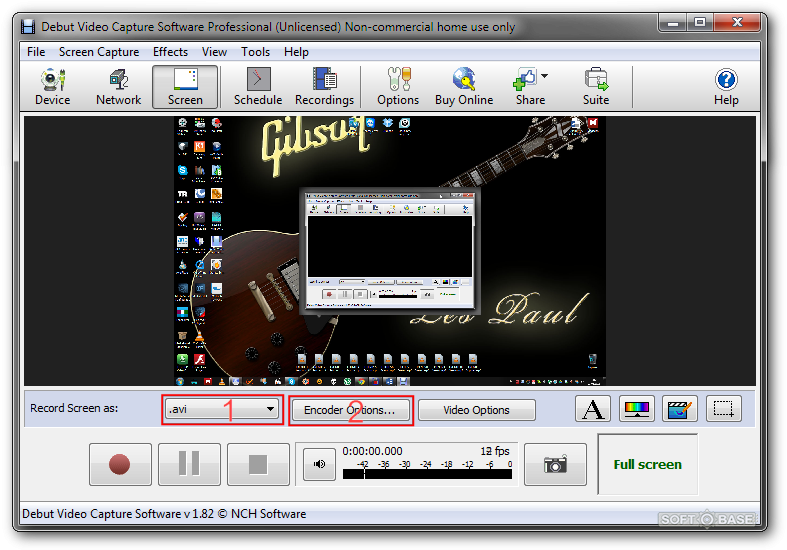
Task: Click the selection rectangle icon
Action: click(723, 408)
